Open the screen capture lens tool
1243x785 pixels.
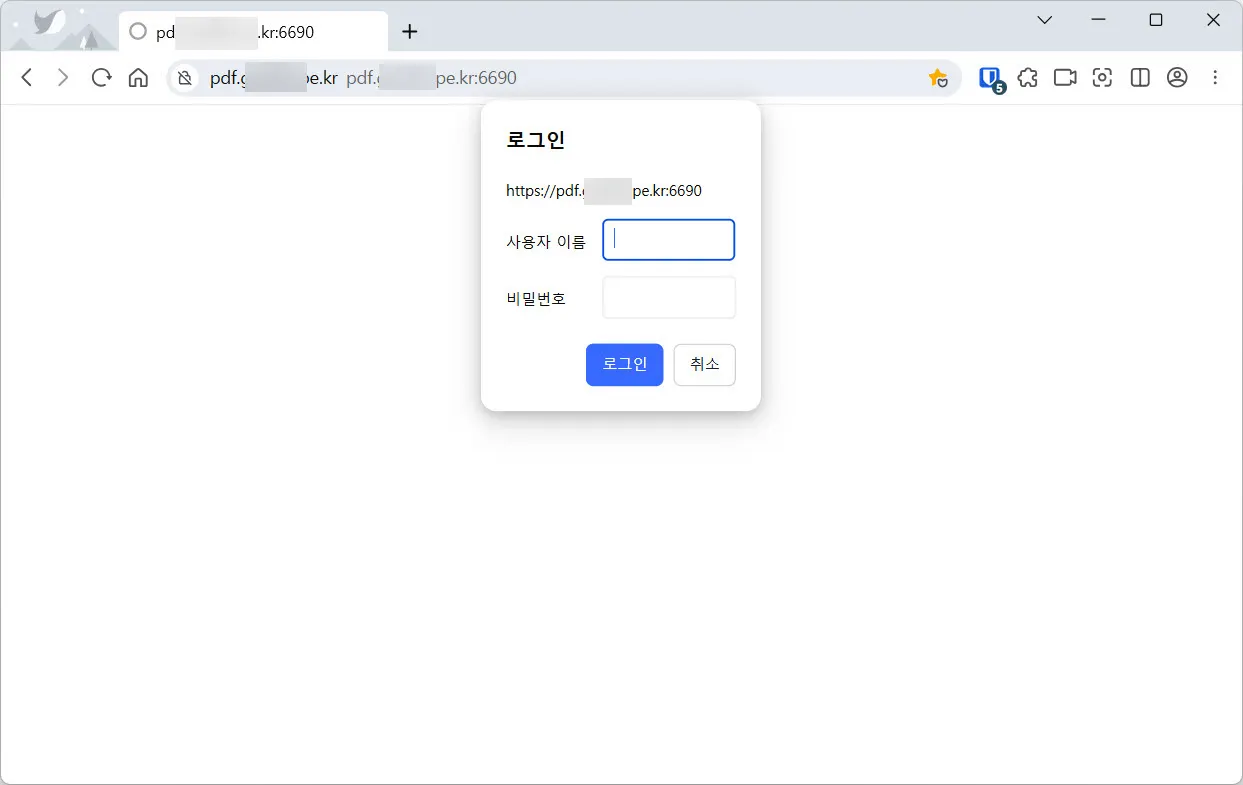tap(1102, 77)
